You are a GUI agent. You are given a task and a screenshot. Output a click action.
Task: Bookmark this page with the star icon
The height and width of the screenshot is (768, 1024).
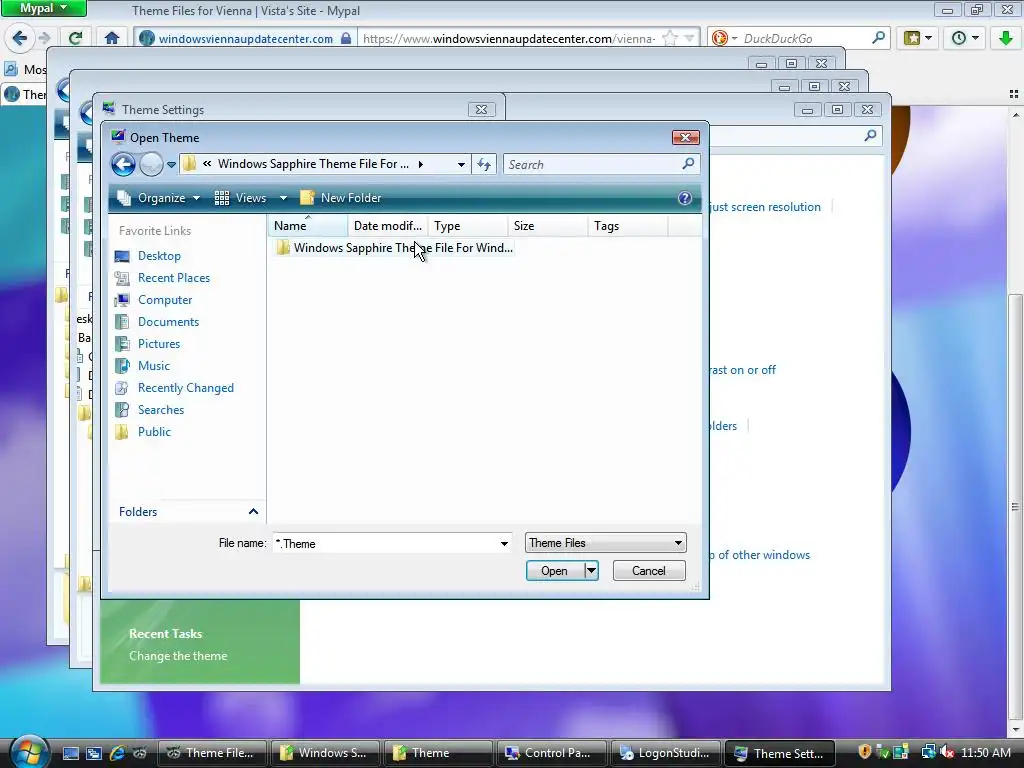pyautogui.click(x=669, y=38)
